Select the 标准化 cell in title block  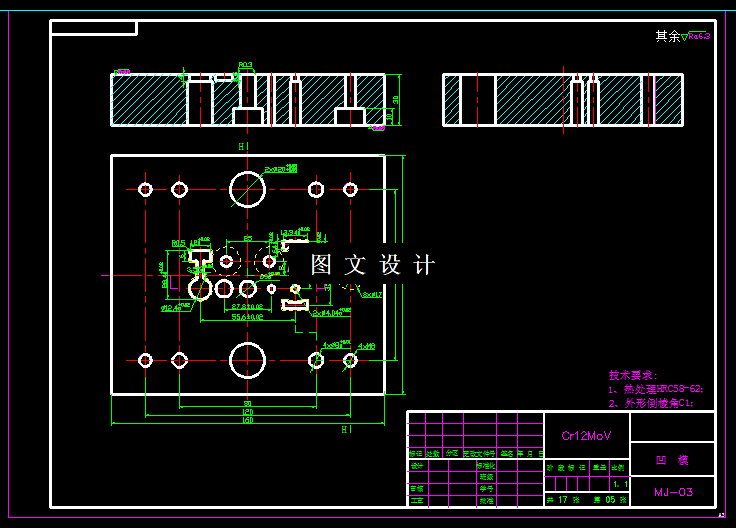click(486, 466)
